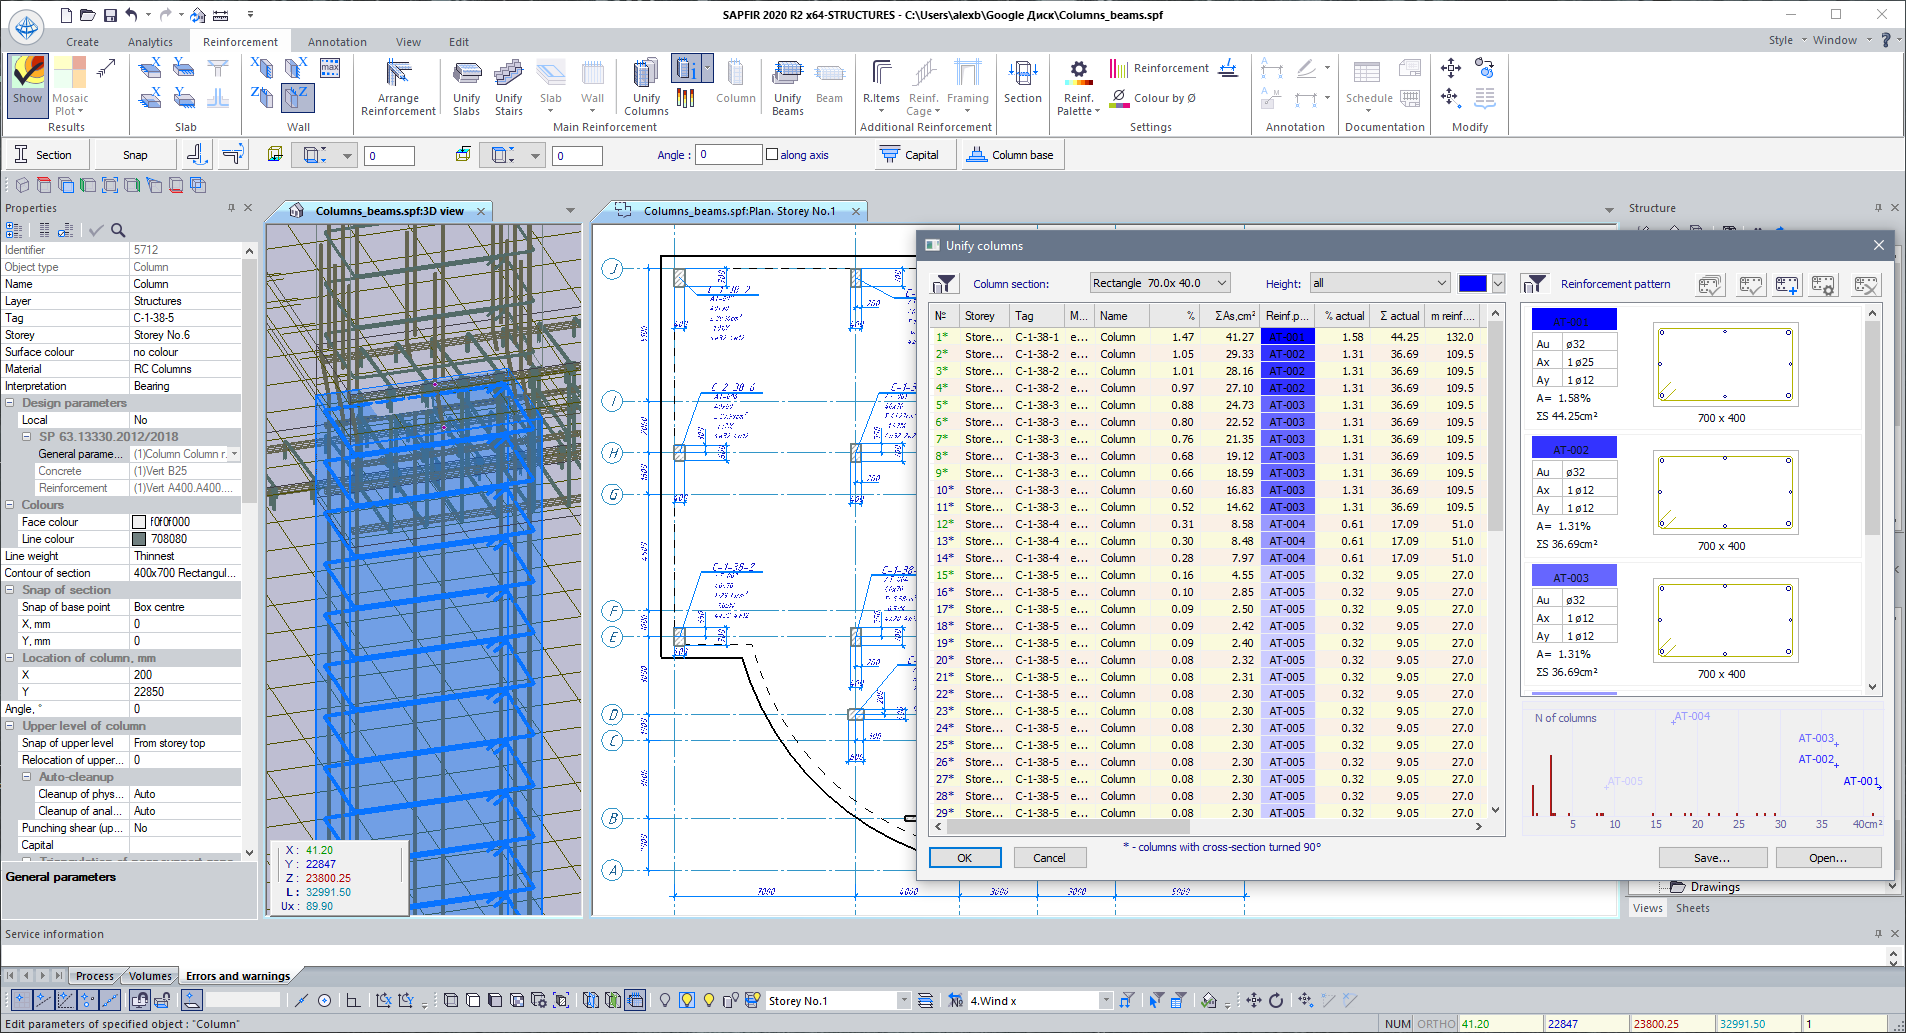Open the Storey No.1 selector at bottom

pos(838,999)
